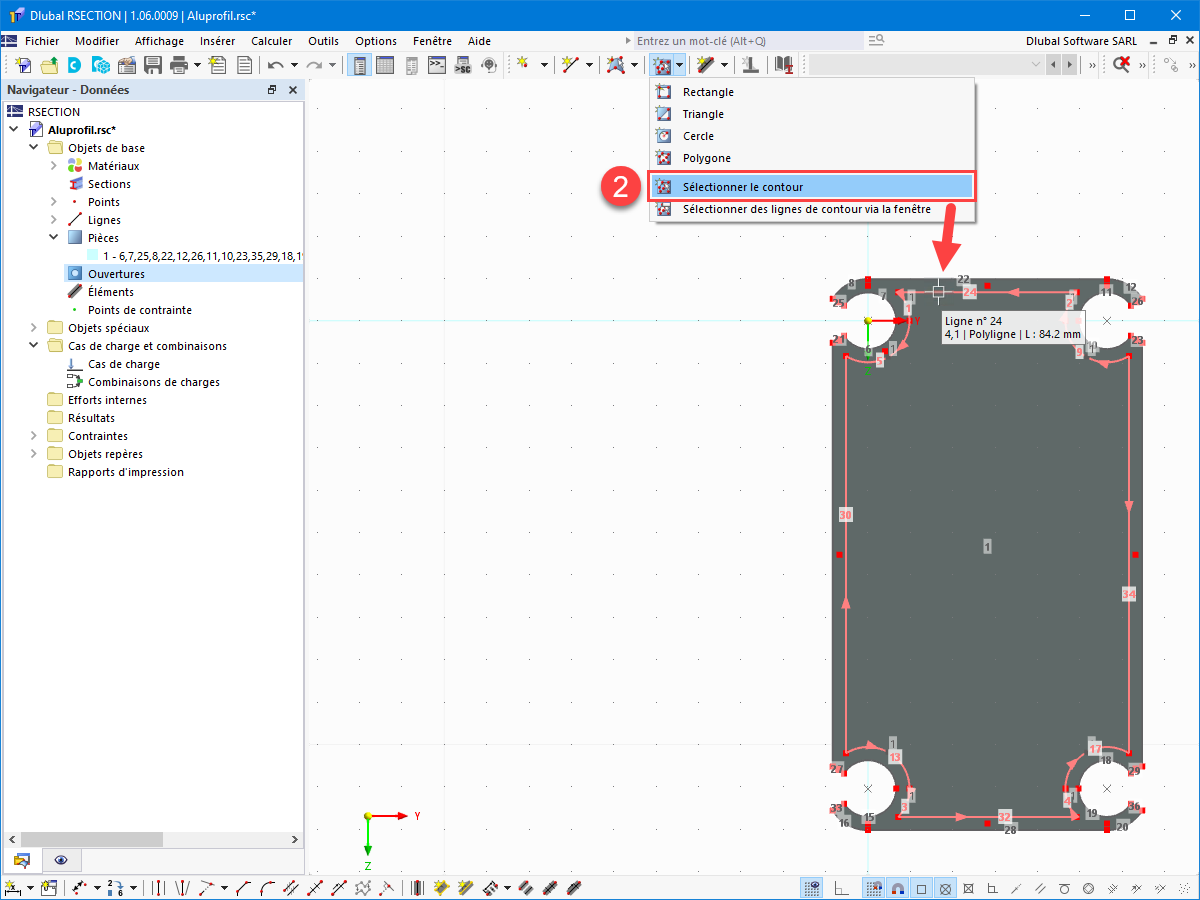Choose Triangle from the dropdown menu
1200x900 pixels.
[x=811, y=114]
